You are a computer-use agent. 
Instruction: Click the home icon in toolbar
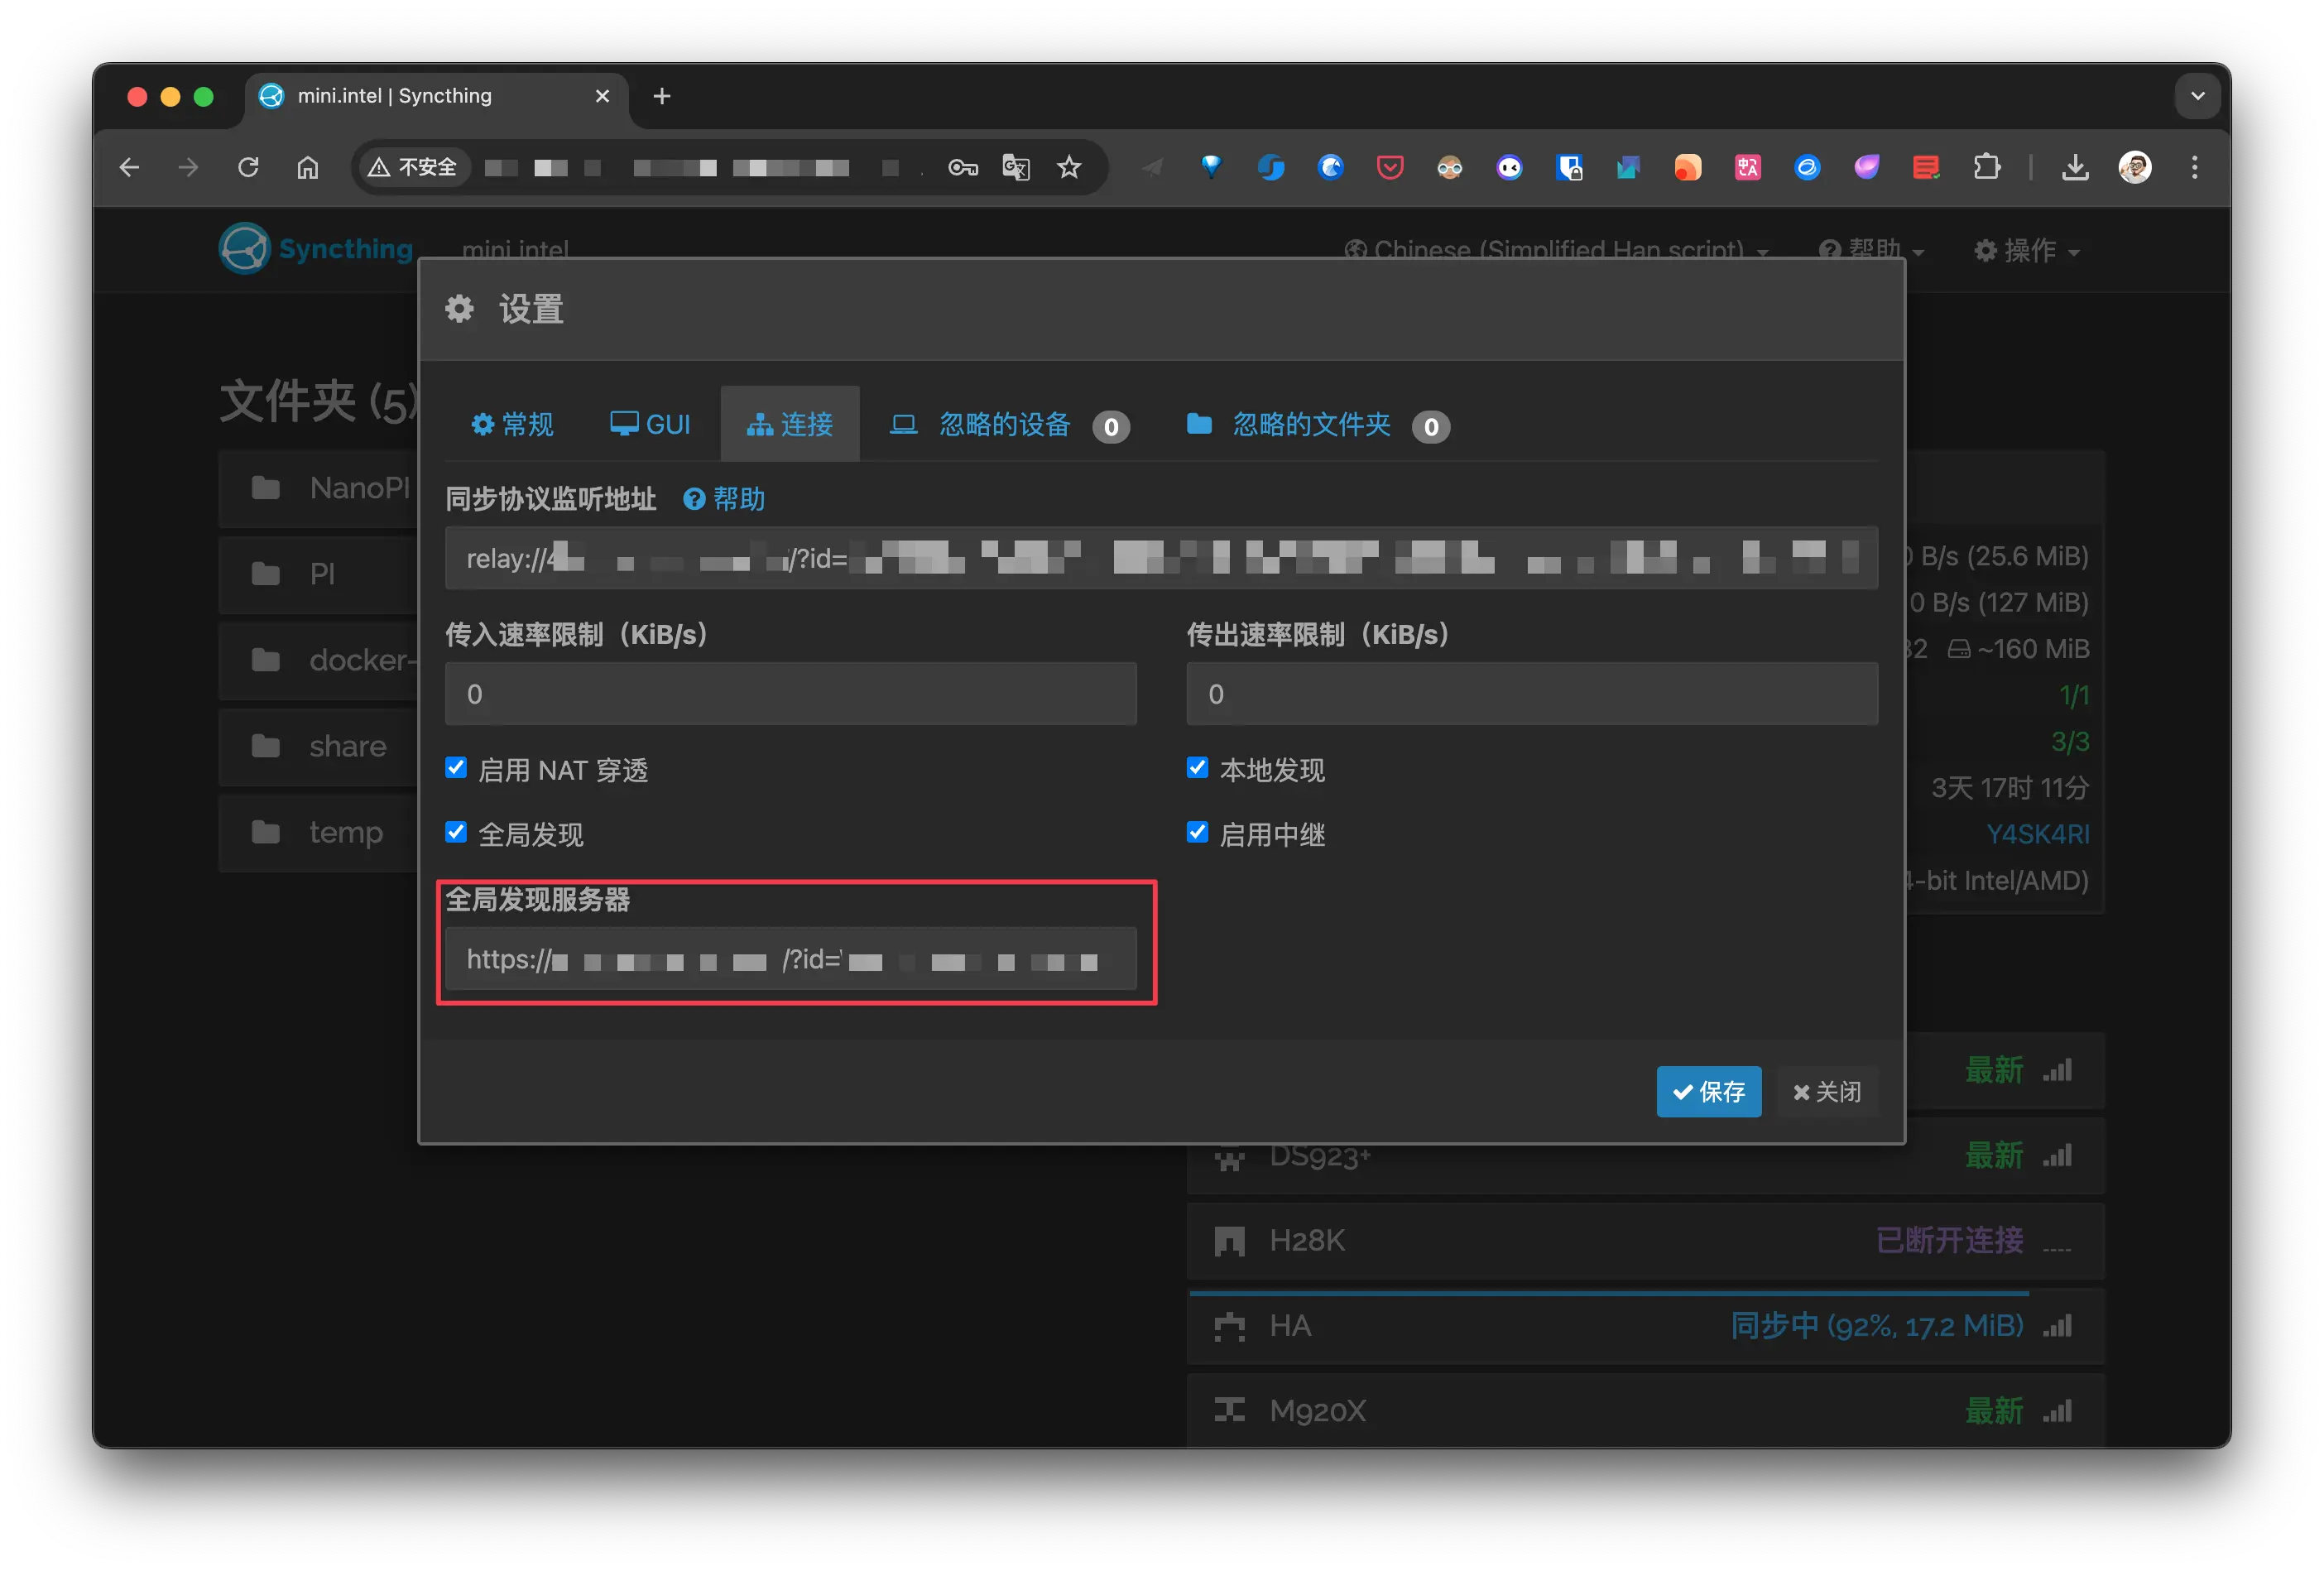pos(308,167)
